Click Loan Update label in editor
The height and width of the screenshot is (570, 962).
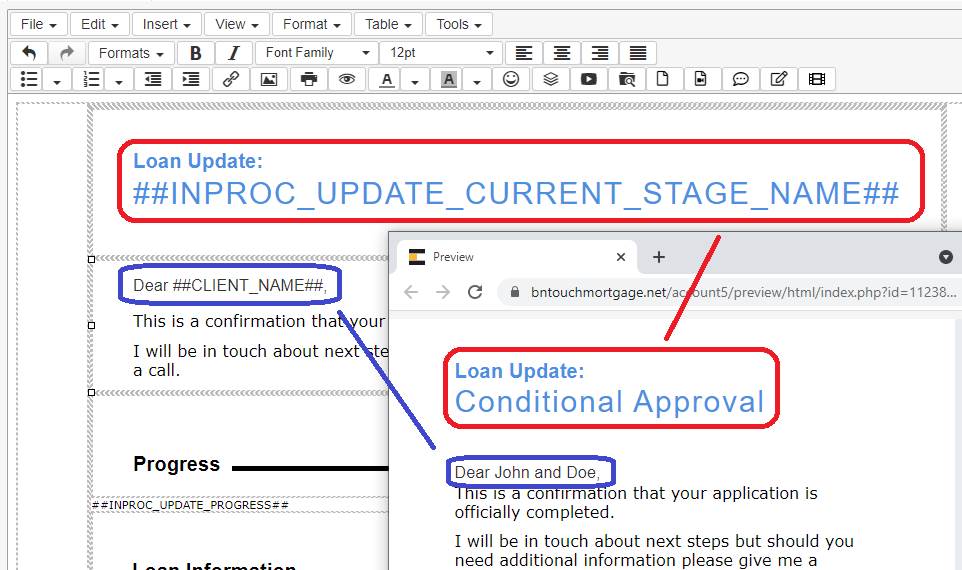click(x=198, y=161)
